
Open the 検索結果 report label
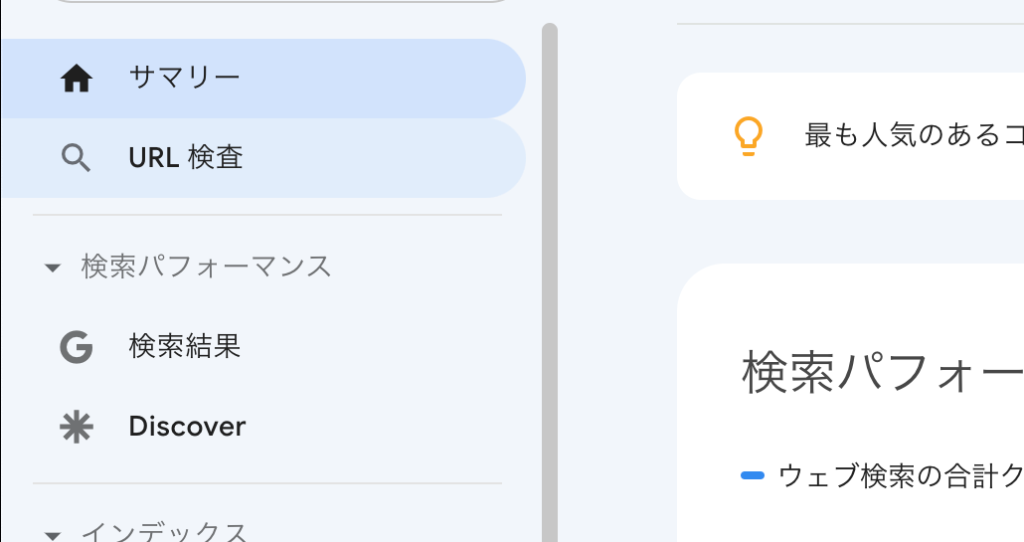(185, 346)
